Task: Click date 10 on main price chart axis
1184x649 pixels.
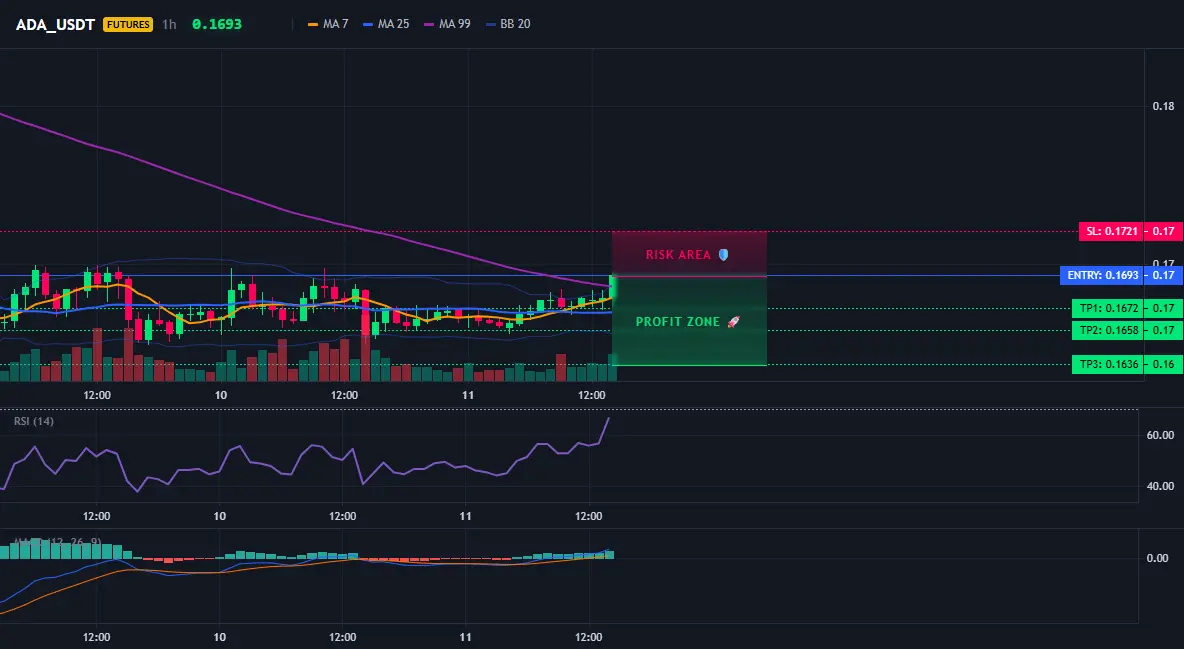Action: tap(220, 395)
